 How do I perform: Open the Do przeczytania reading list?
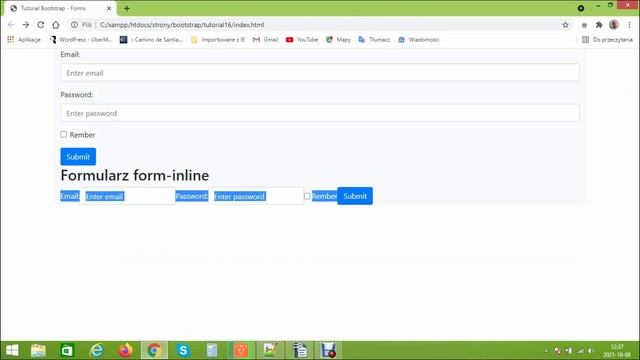pos(607,40)
